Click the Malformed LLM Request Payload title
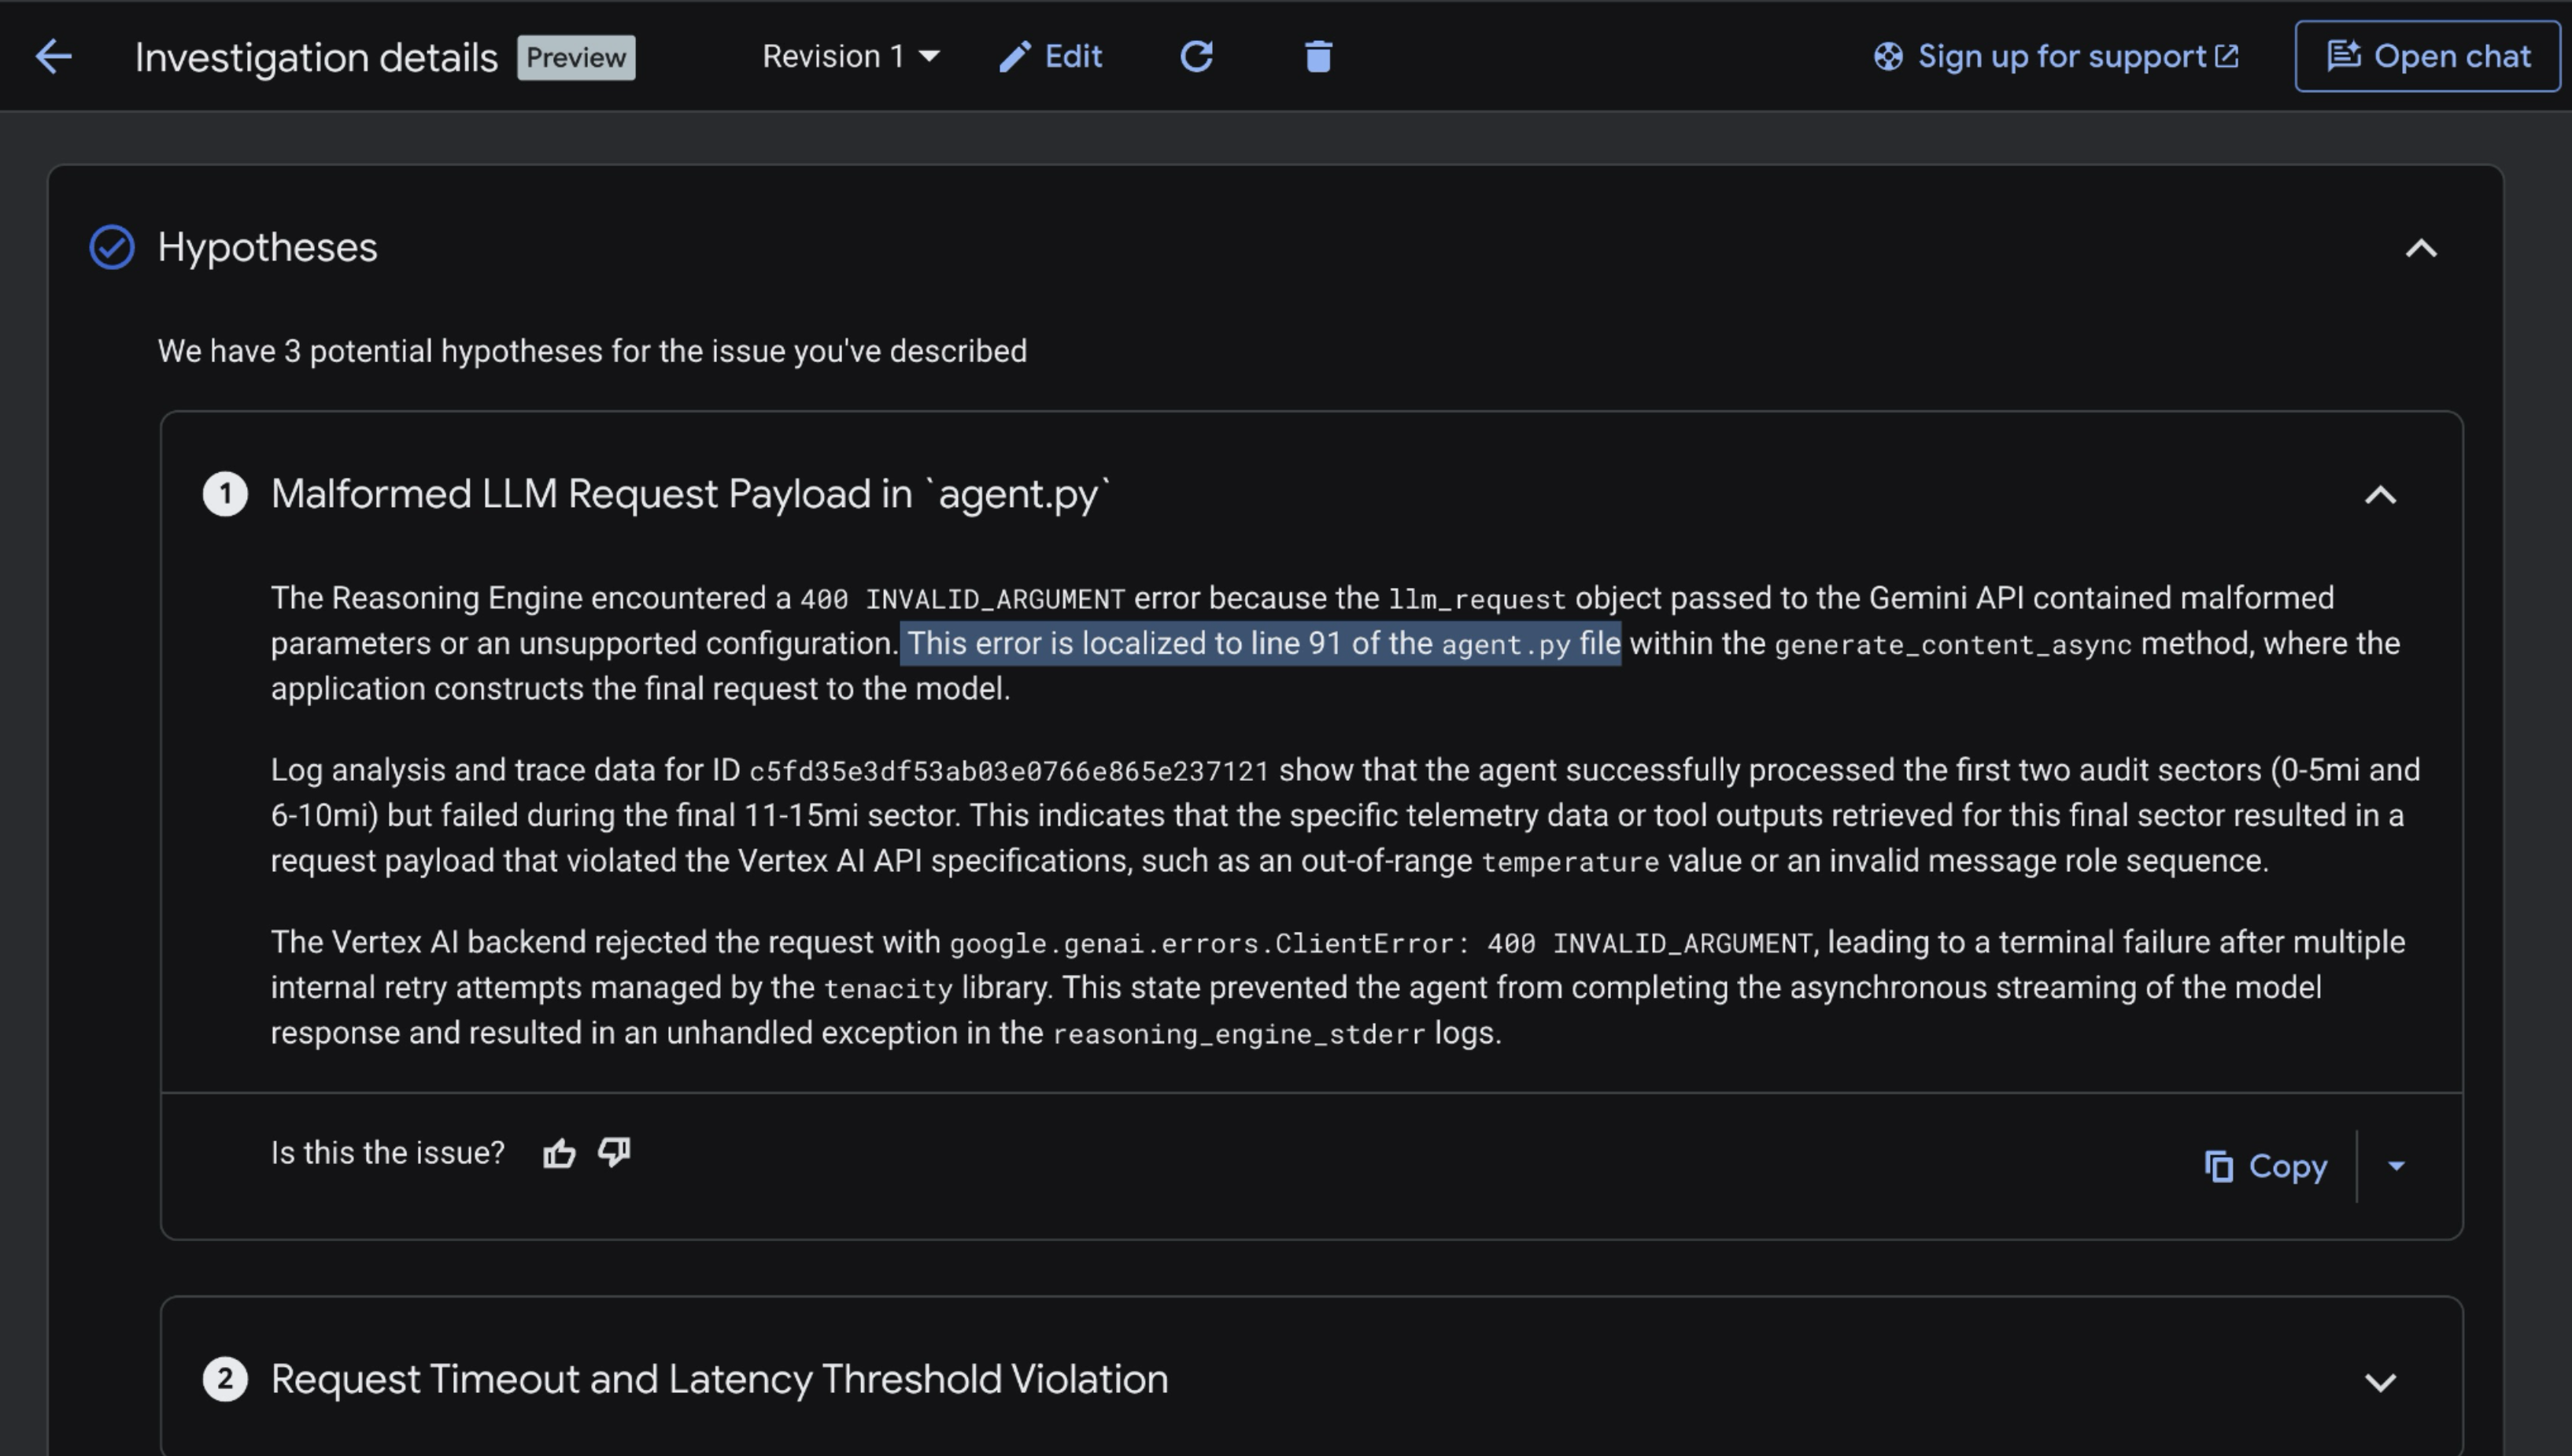The image size is (2572, 1456). 690,494
